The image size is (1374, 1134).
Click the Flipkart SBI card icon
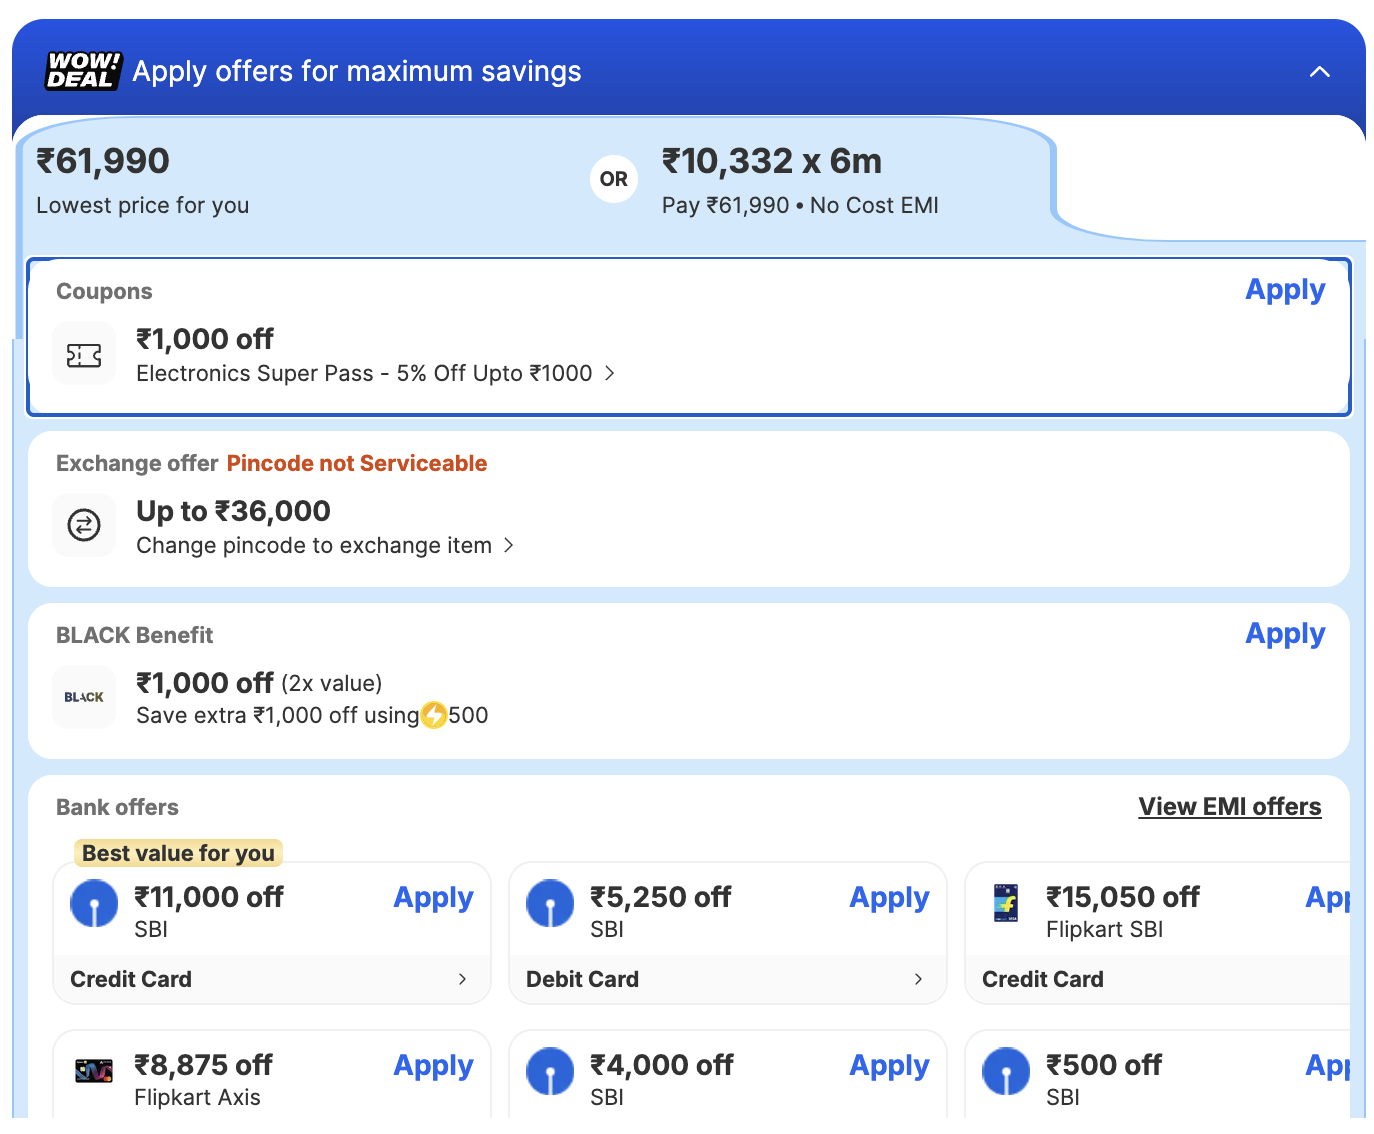pos(1006,903)
